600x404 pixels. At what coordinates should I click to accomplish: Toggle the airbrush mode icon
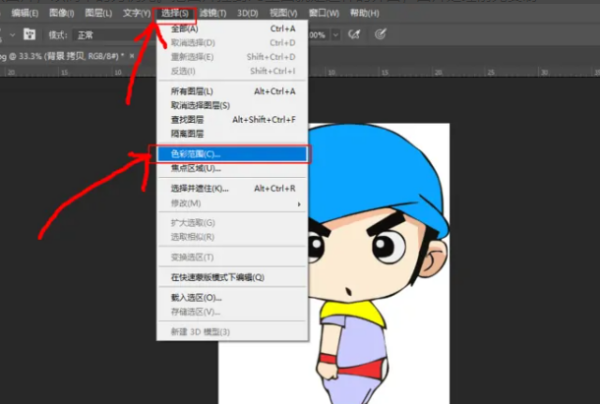[354, 34]
